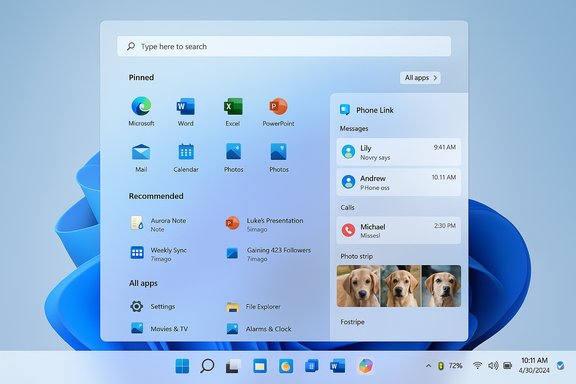The width and height of the screenshot is (576, 384).
Task: Open the Calendar pinned app
Action: coord(186,158)
